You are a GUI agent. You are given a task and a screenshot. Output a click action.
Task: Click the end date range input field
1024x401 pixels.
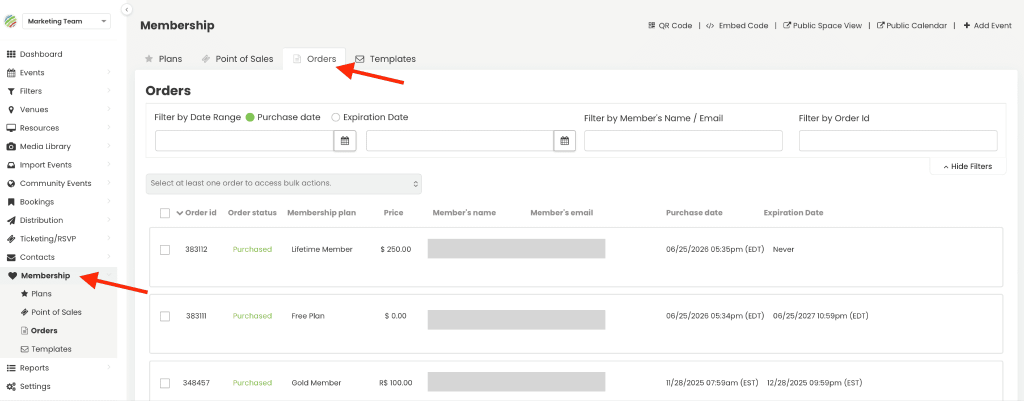tap(460, 140)
